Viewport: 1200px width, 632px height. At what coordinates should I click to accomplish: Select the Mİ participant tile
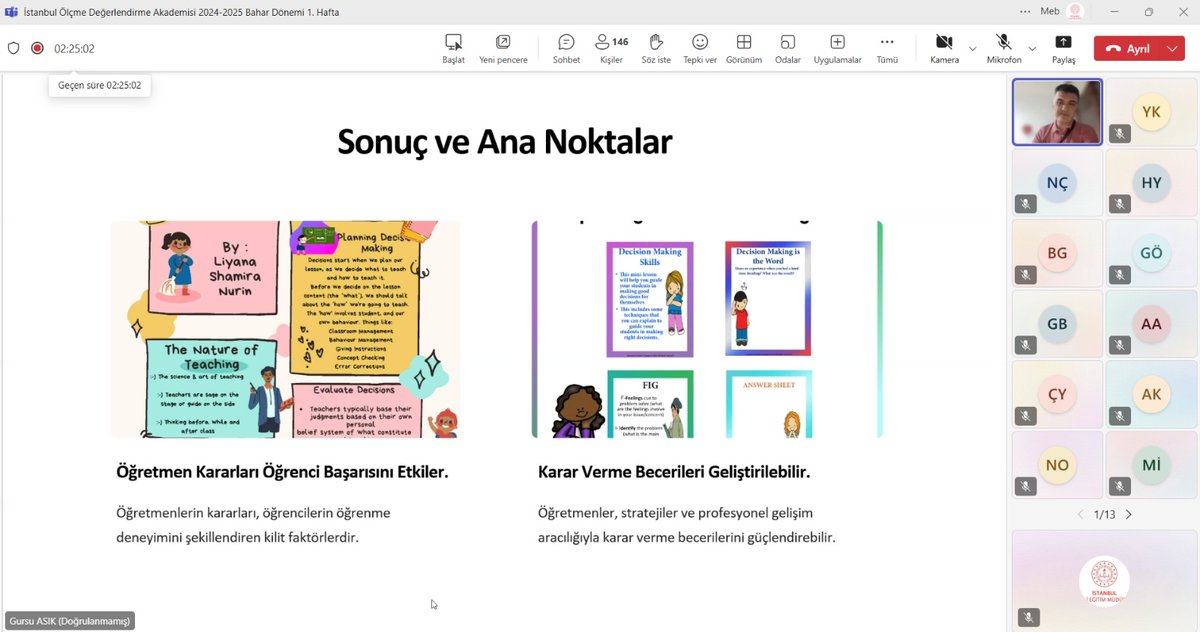1151,465
